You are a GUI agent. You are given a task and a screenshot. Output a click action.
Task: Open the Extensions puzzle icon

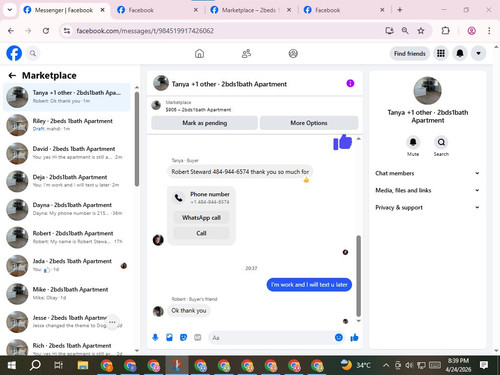pyautogui.click(x=445, y=31)
